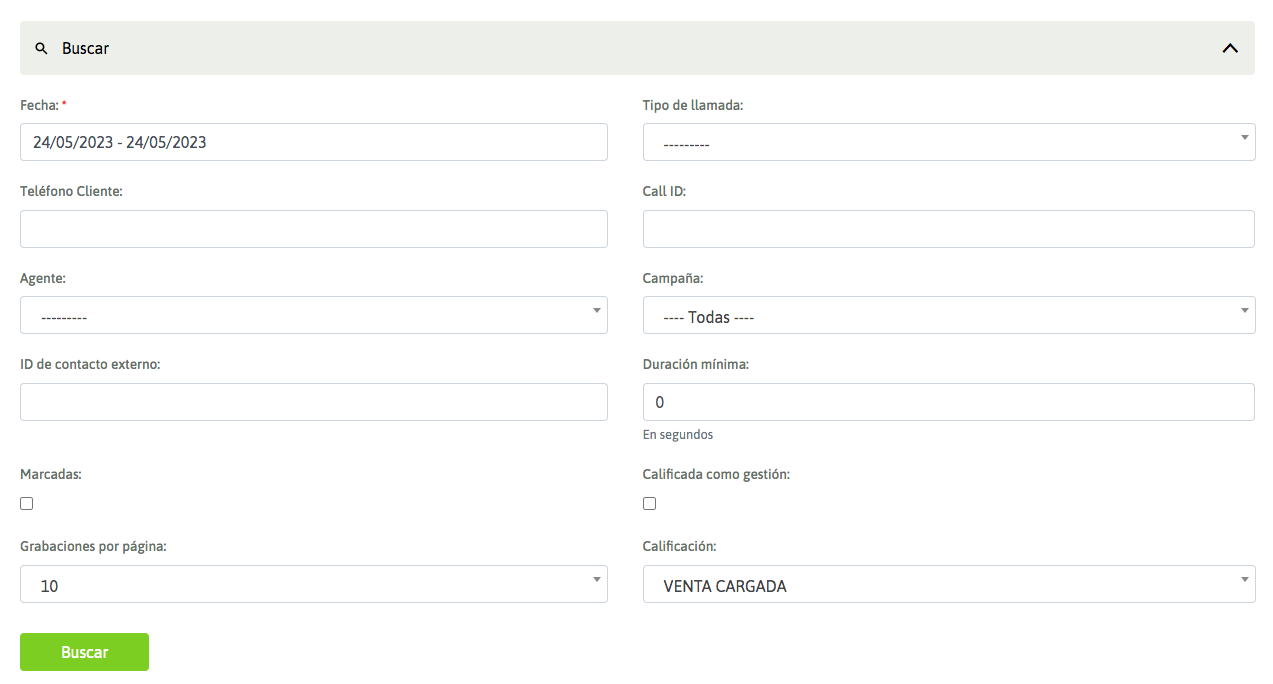Click into the Call ID field

pyautogui.click(x=948, y=229)
